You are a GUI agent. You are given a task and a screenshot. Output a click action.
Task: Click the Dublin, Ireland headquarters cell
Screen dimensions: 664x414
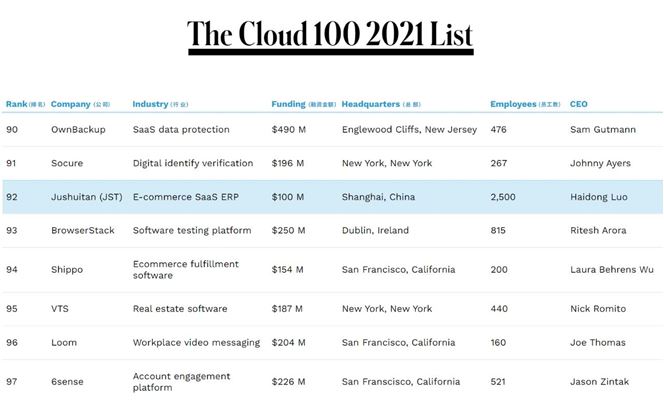375,230
